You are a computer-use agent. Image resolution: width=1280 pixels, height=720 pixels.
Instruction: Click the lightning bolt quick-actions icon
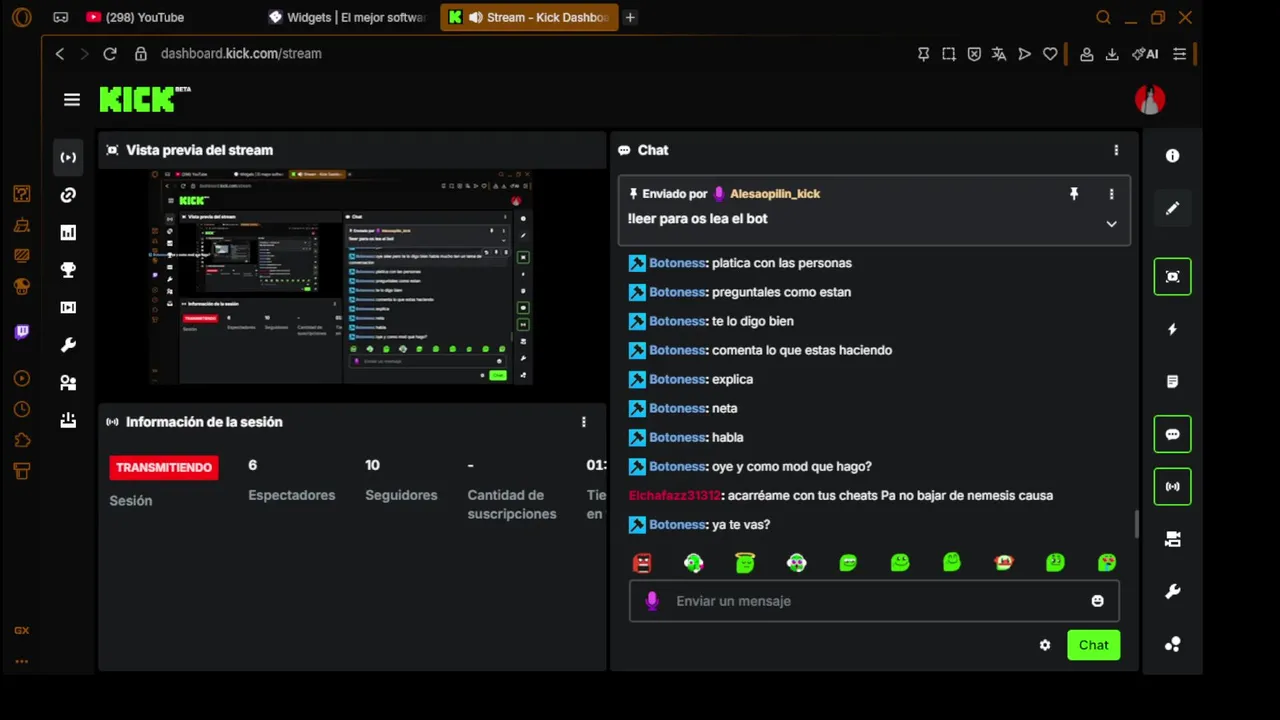click(x=1172, y=330)
